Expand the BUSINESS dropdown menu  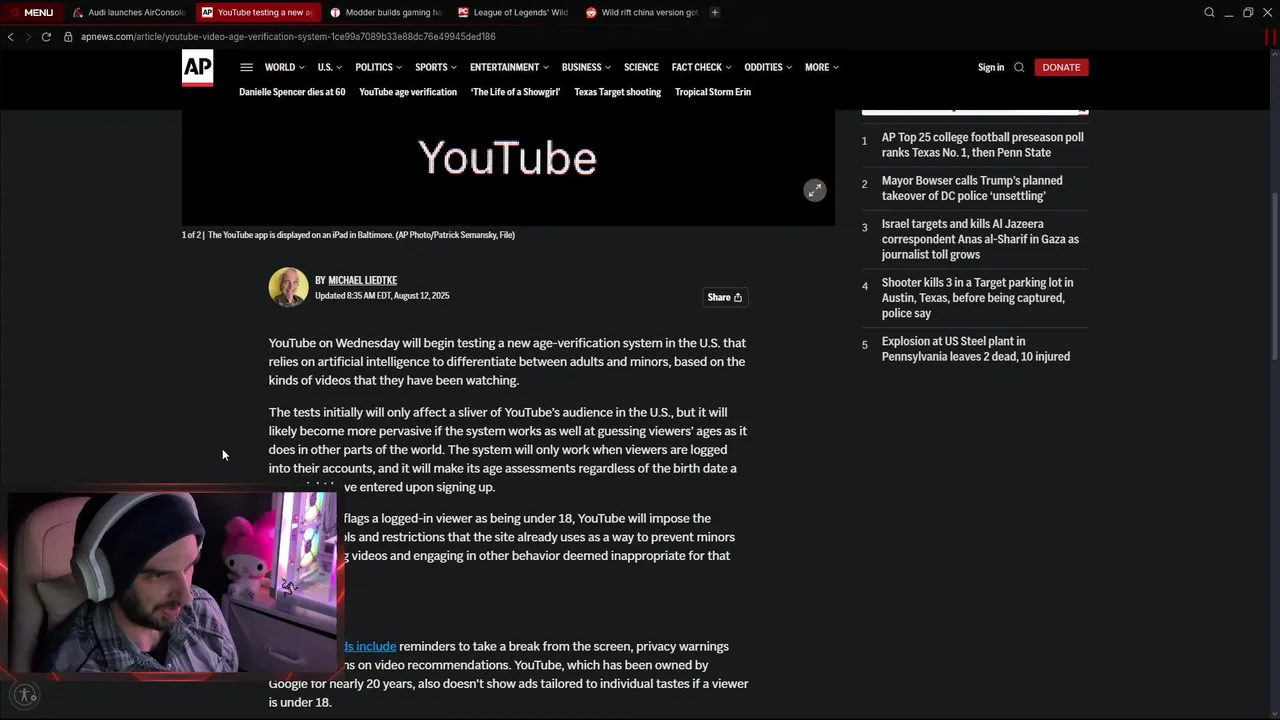[x=586, y=67]
